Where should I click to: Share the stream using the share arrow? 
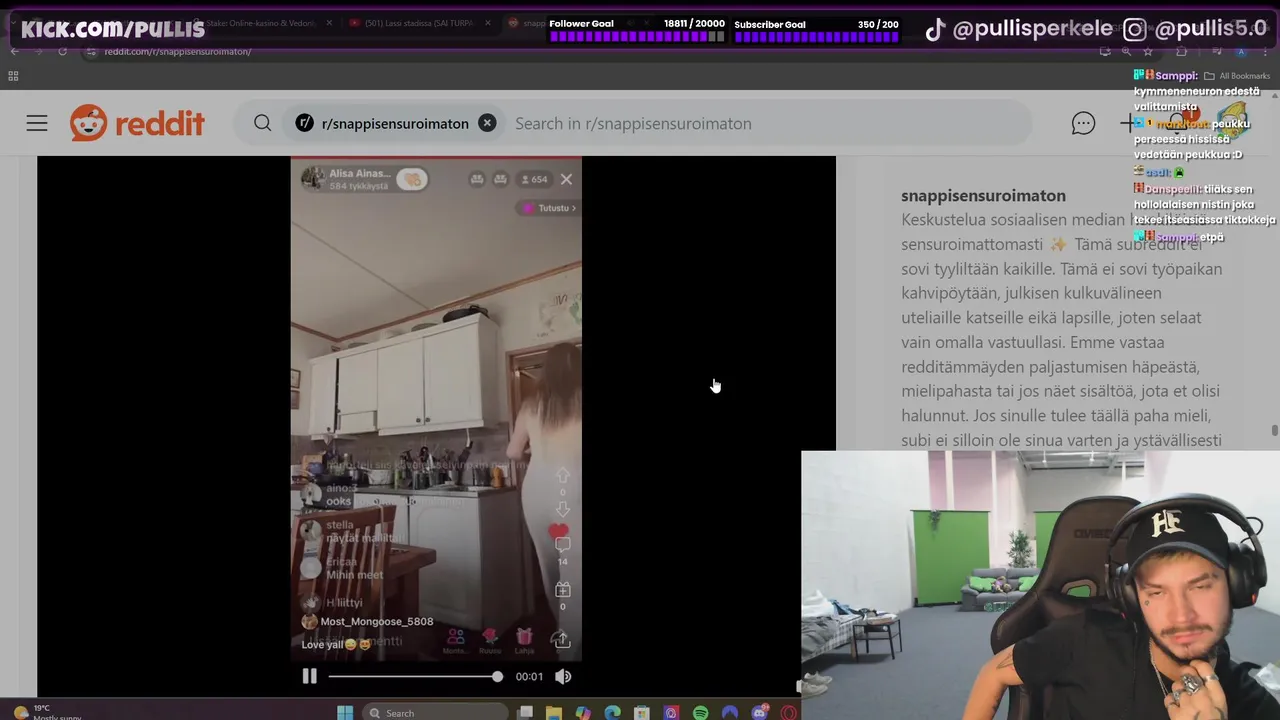(x=561, y=639)
